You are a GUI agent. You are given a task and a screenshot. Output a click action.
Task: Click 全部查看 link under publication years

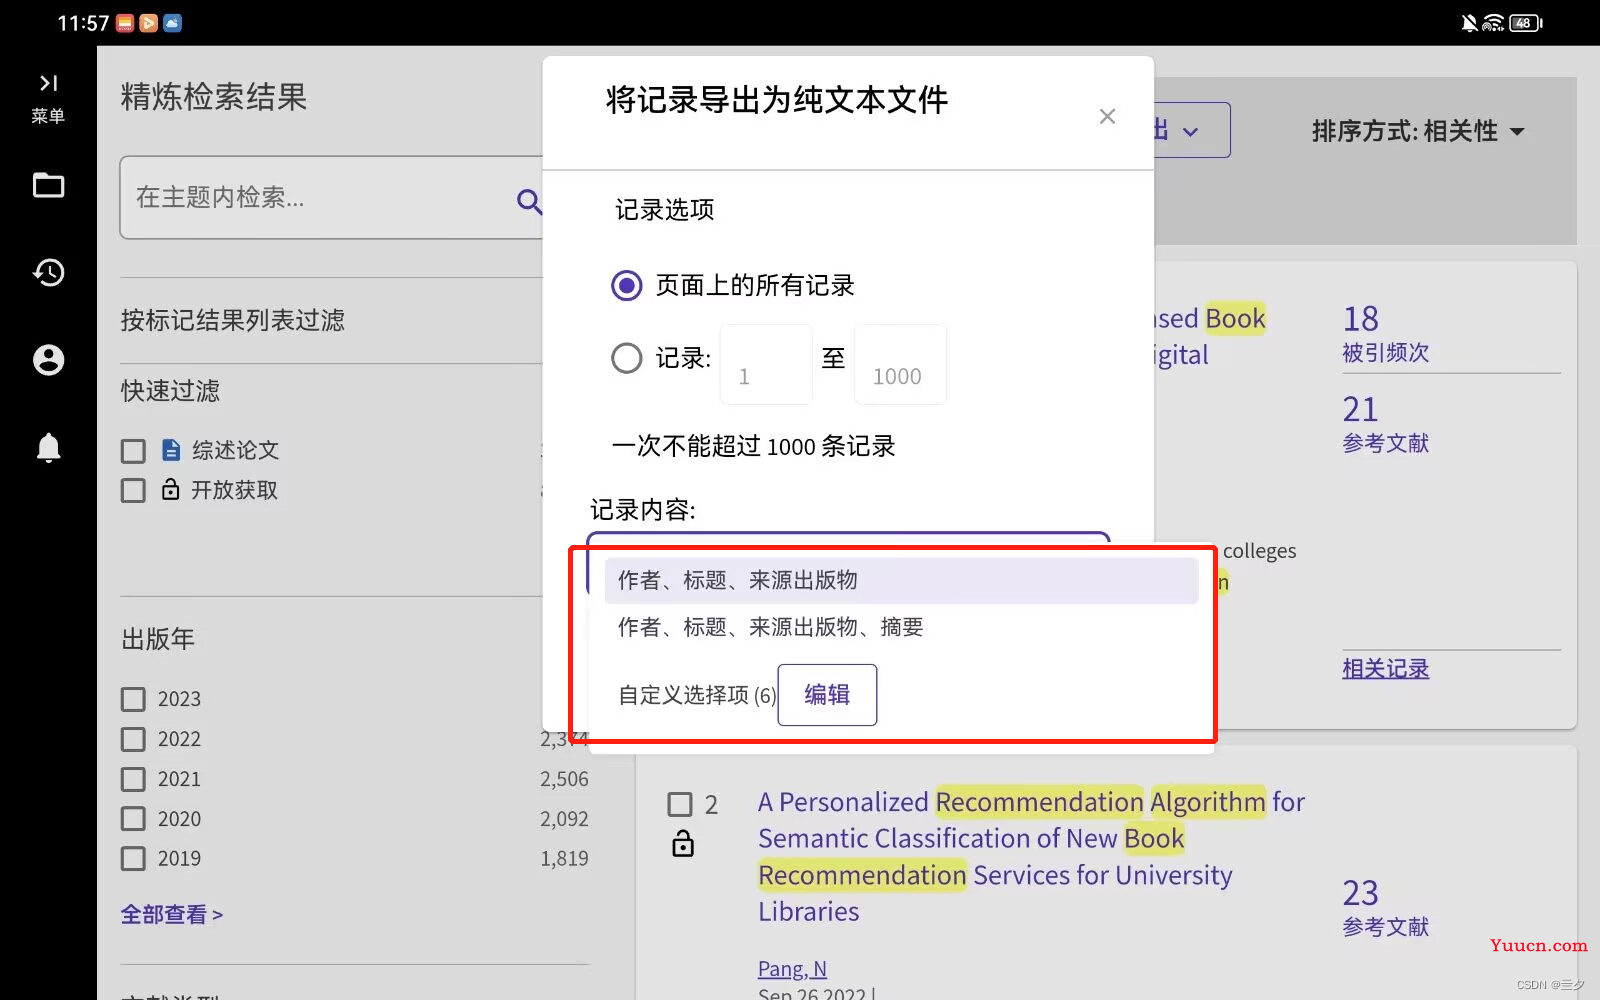(x=171, y=915)
